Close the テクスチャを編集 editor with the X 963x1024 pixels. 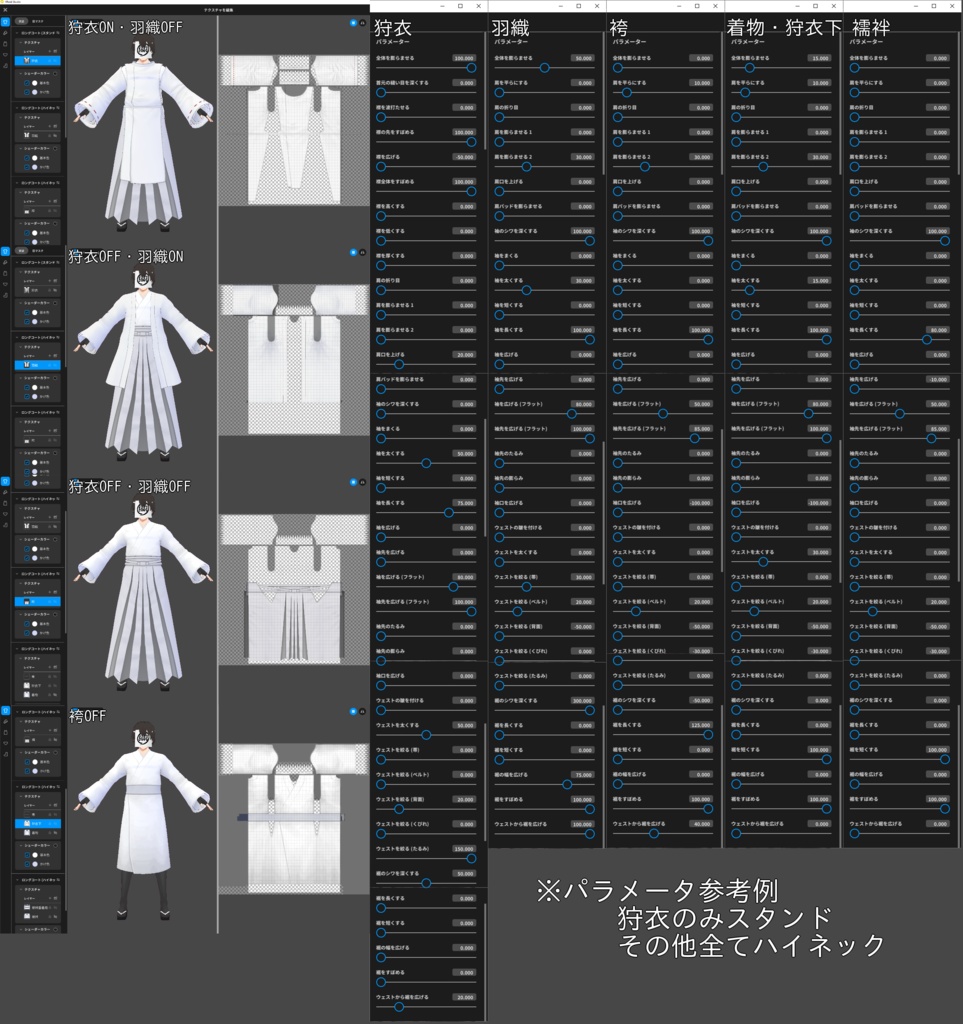(x=5, y=10)
